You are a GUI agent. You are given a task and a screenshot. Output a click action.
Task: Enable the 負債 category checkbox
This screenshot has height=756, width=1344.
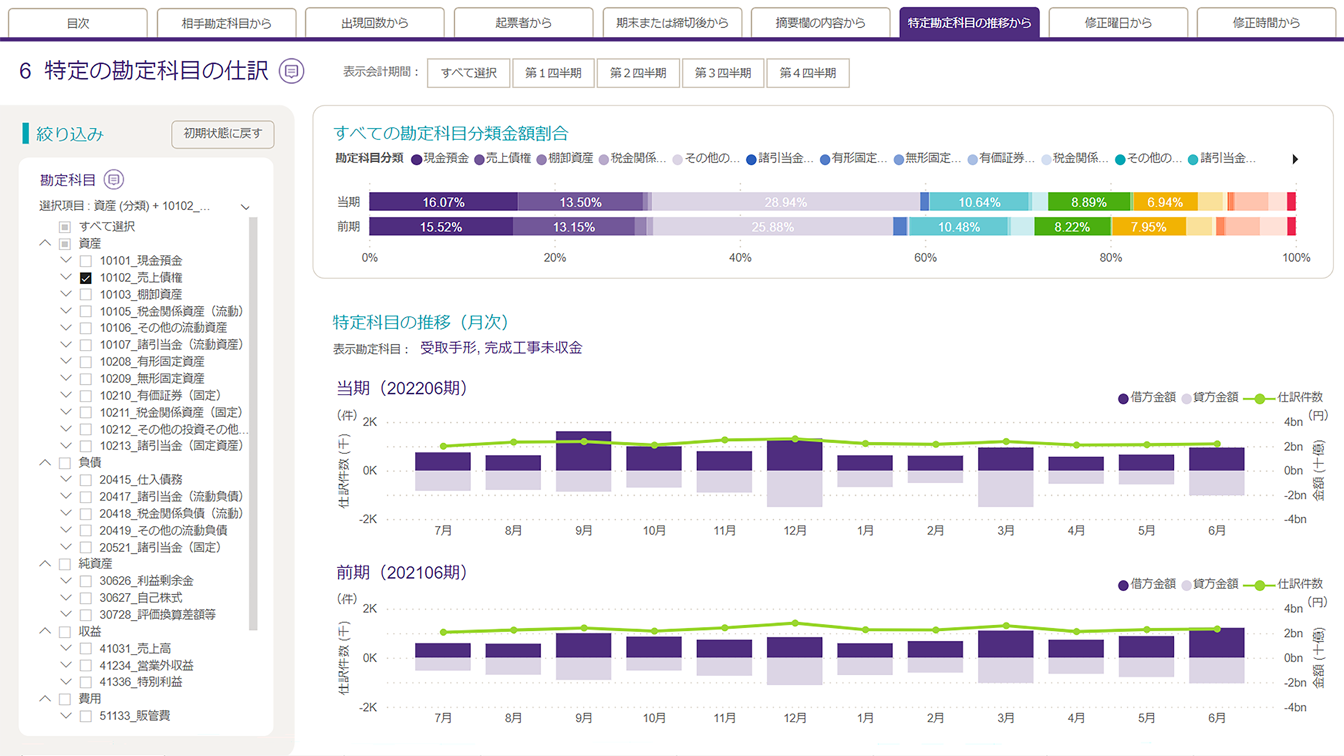tap(65, 463)
